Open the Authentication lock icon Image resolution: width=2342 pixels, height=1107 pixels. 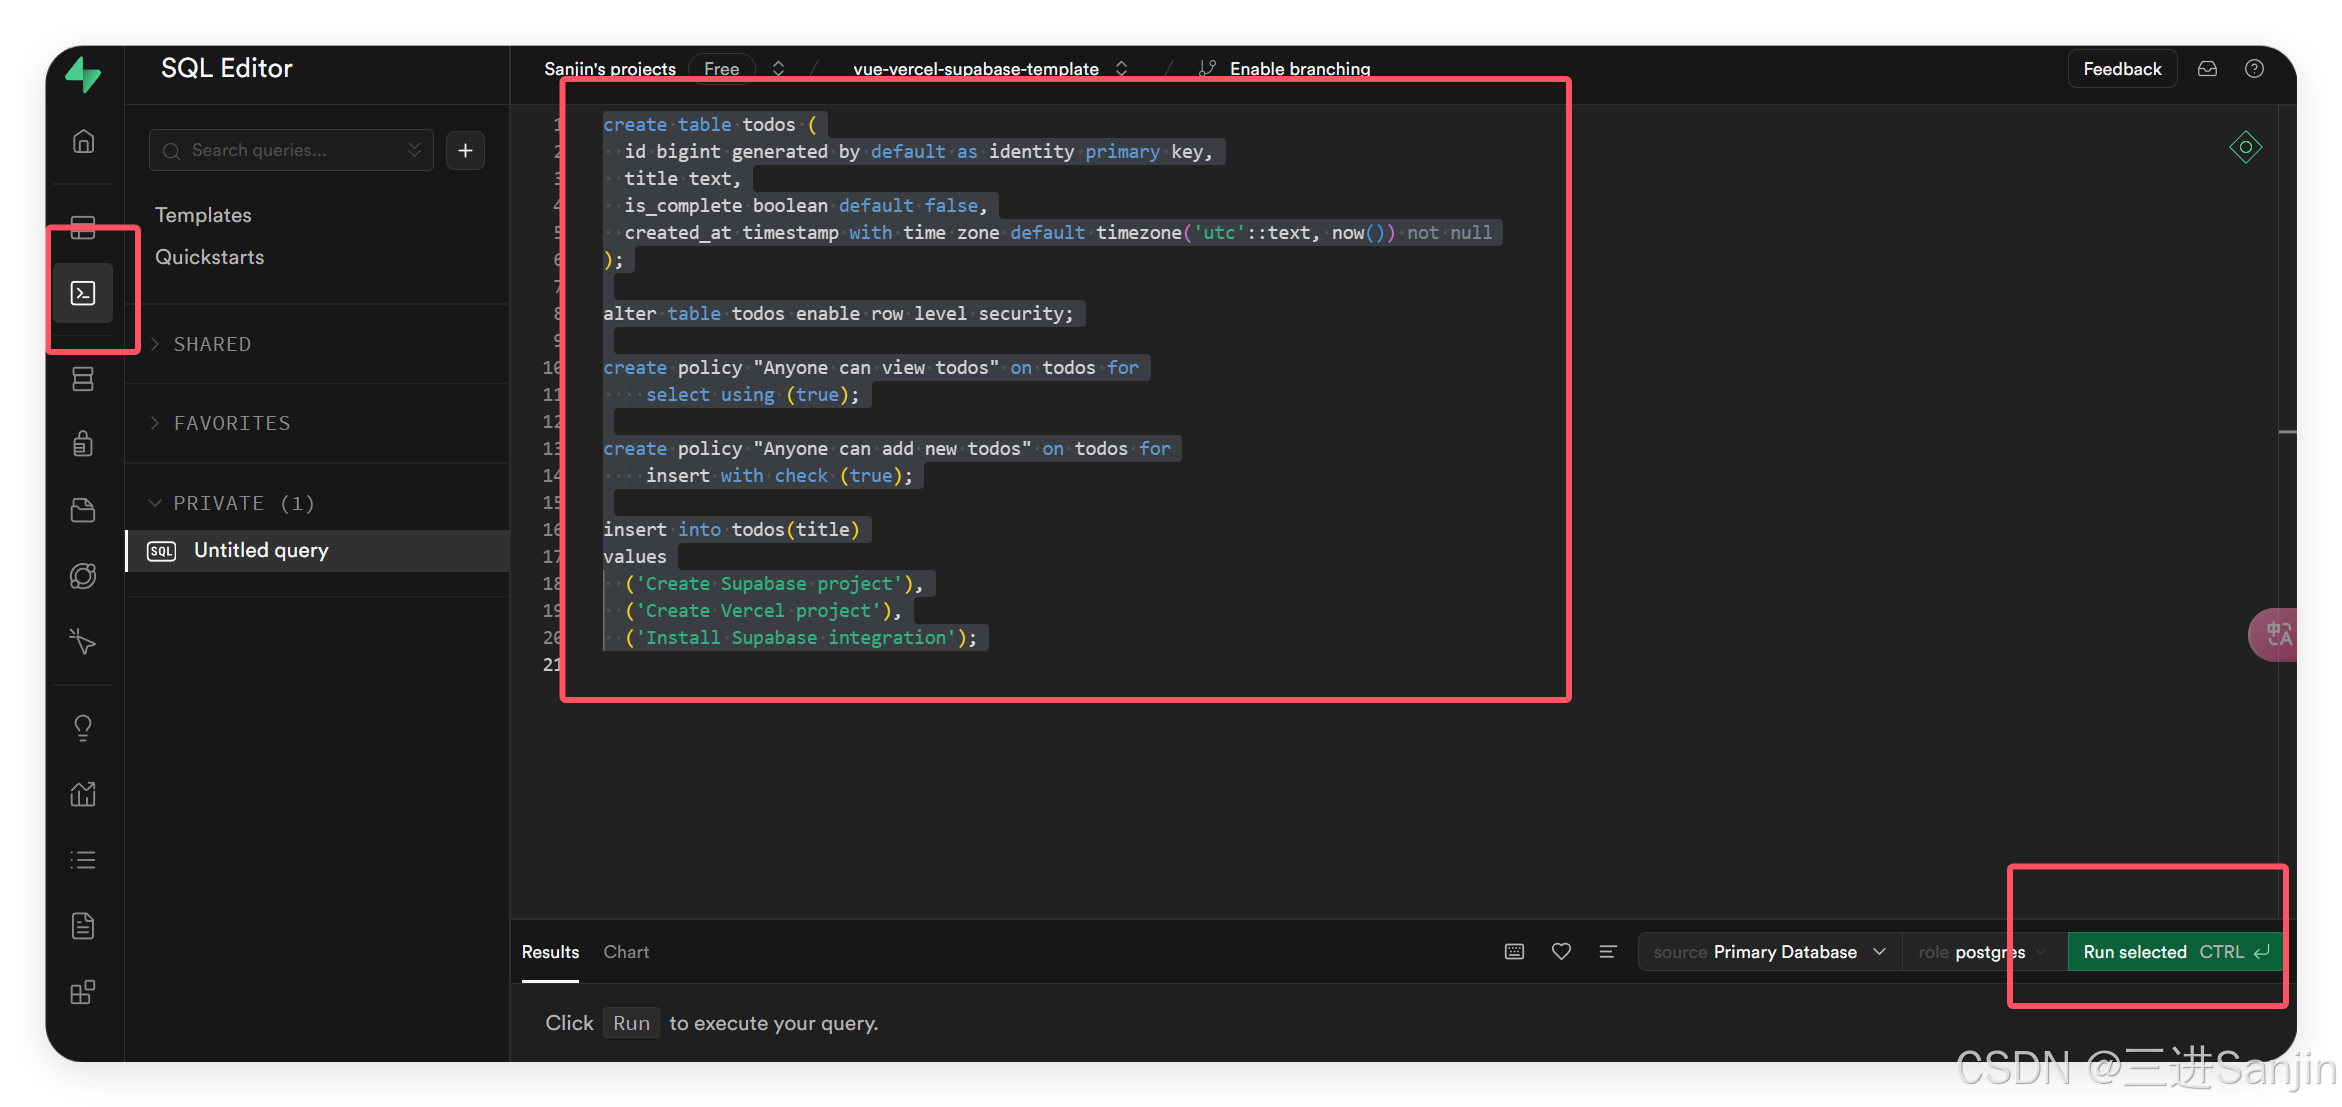[83, 443]
